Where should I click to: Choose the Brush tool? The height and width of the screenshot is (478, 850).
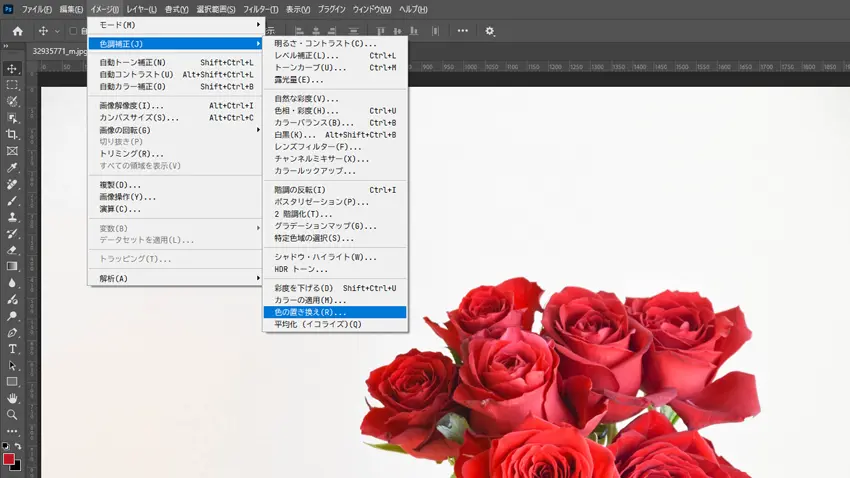(12, 200)
